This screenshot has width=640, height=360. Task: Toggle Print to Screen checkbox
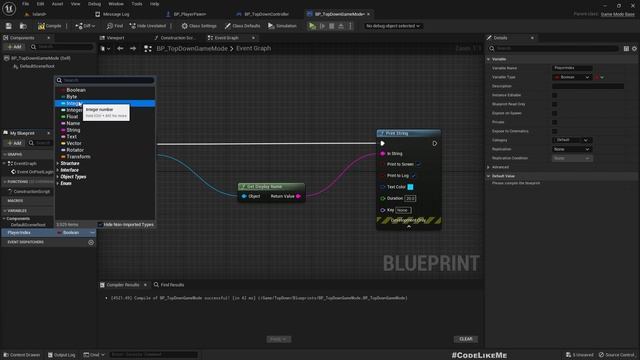418,164
